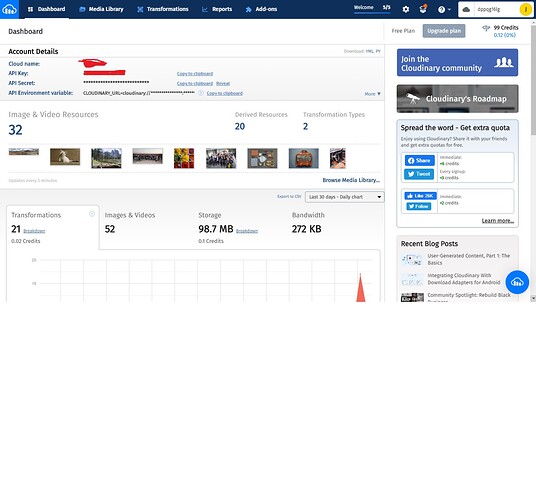Click the Transformation Types count 2
Image resolution: width=536 pixels, height=500 pixels.
coord(305,126)
